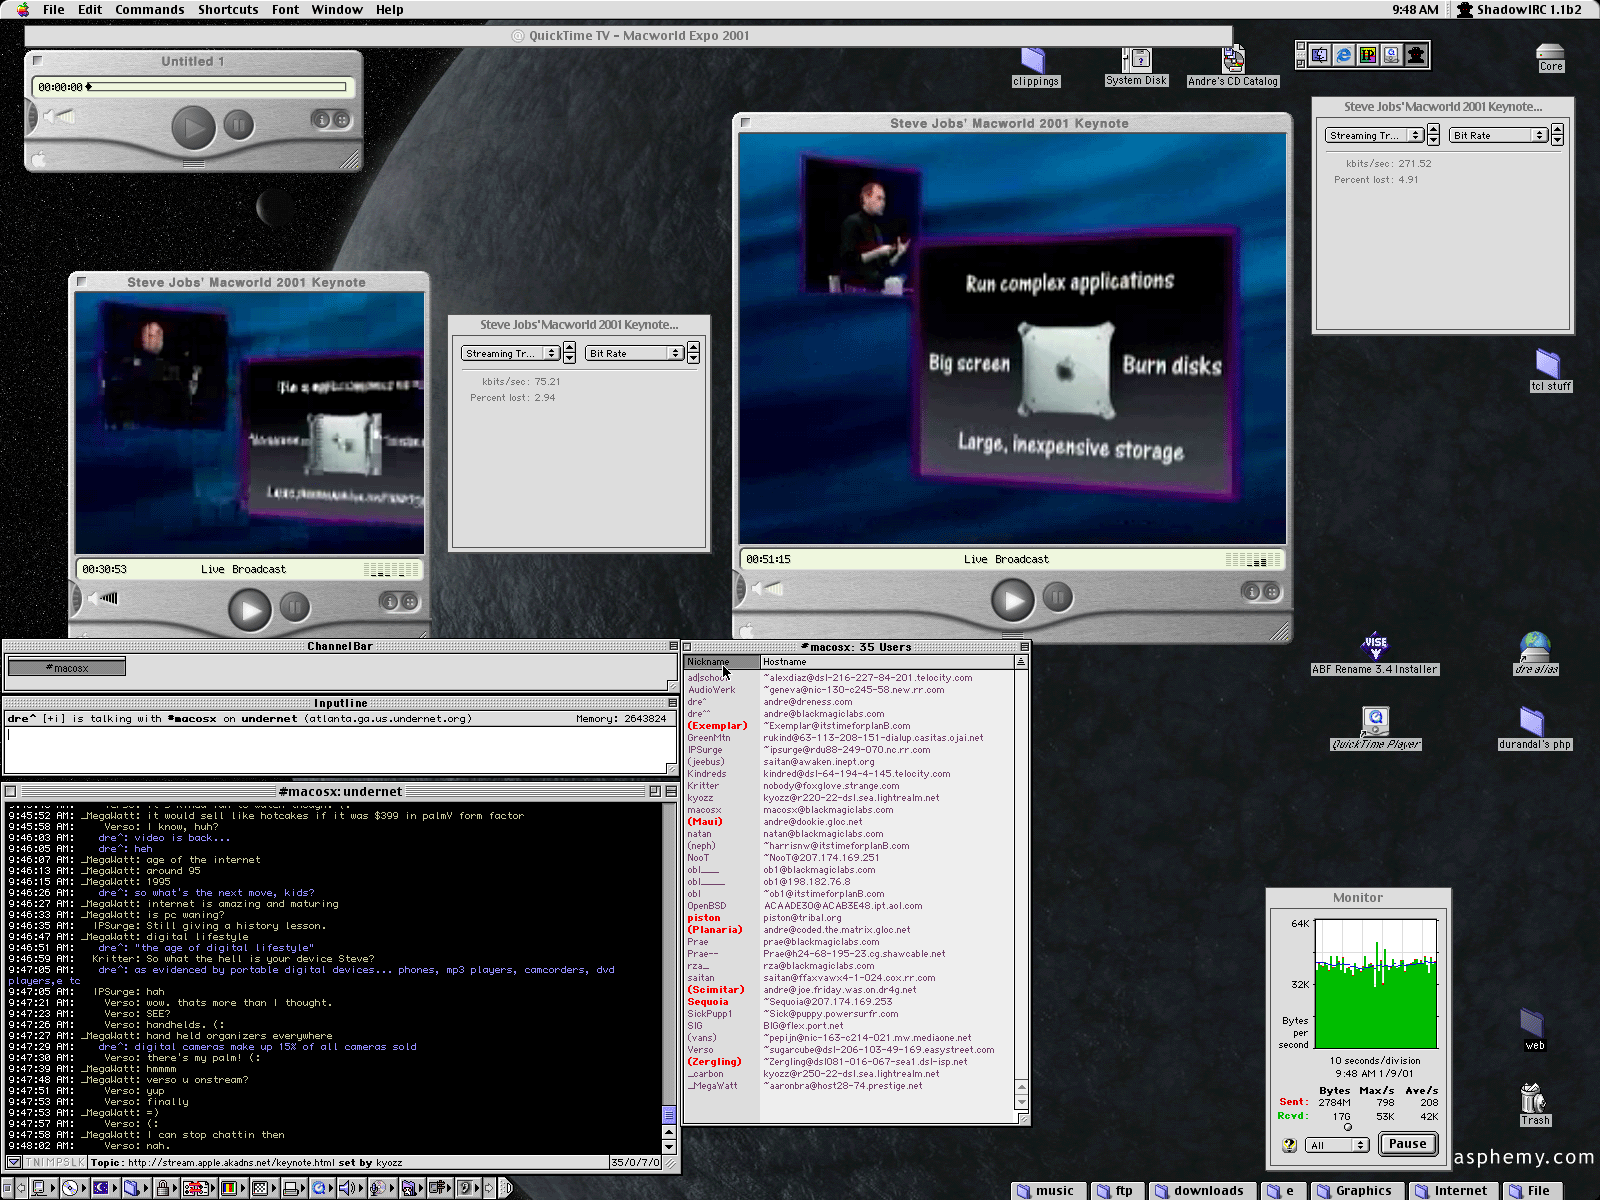Screen dimensions: 1600x1200
Task: Open Internet Explorer from the application switcher
Action: click(1343, 55)
